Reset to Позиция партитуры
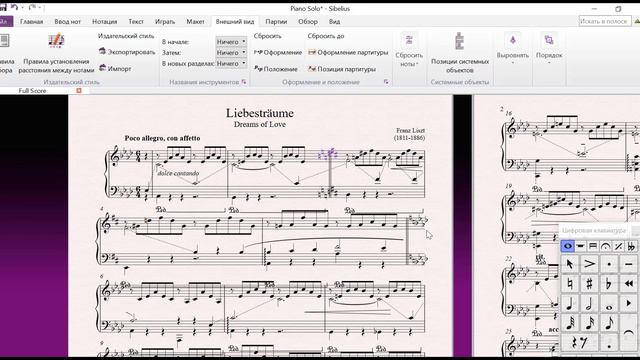Image resolution: width=640 pixels, height=360 pixels. (x=342, y=69)
